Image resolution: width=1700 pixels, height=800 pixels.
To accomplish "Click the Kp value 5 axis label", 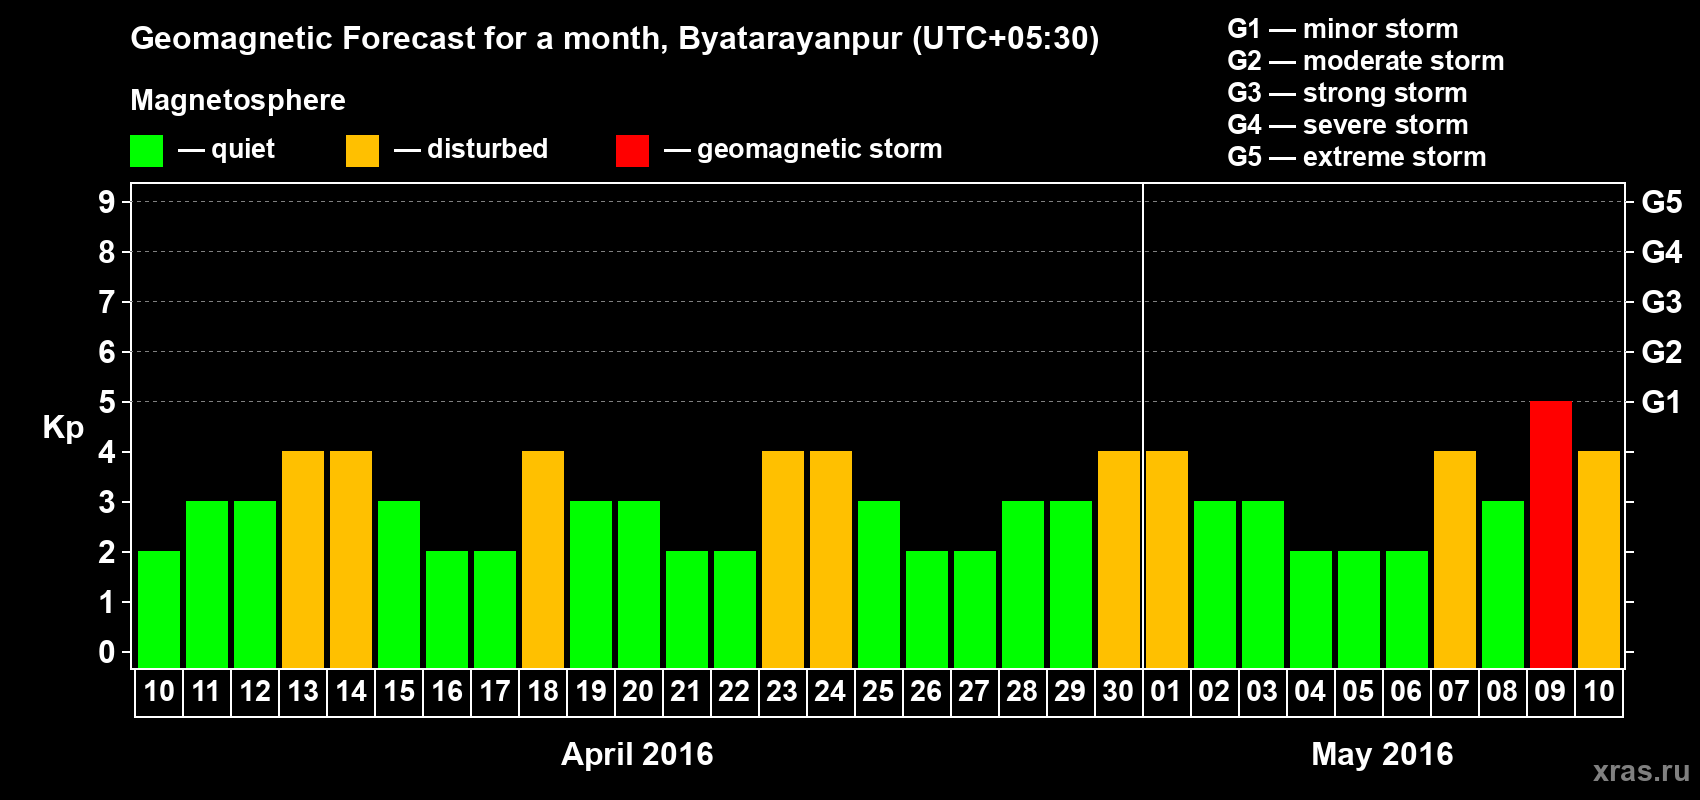I will coord(107,402).
